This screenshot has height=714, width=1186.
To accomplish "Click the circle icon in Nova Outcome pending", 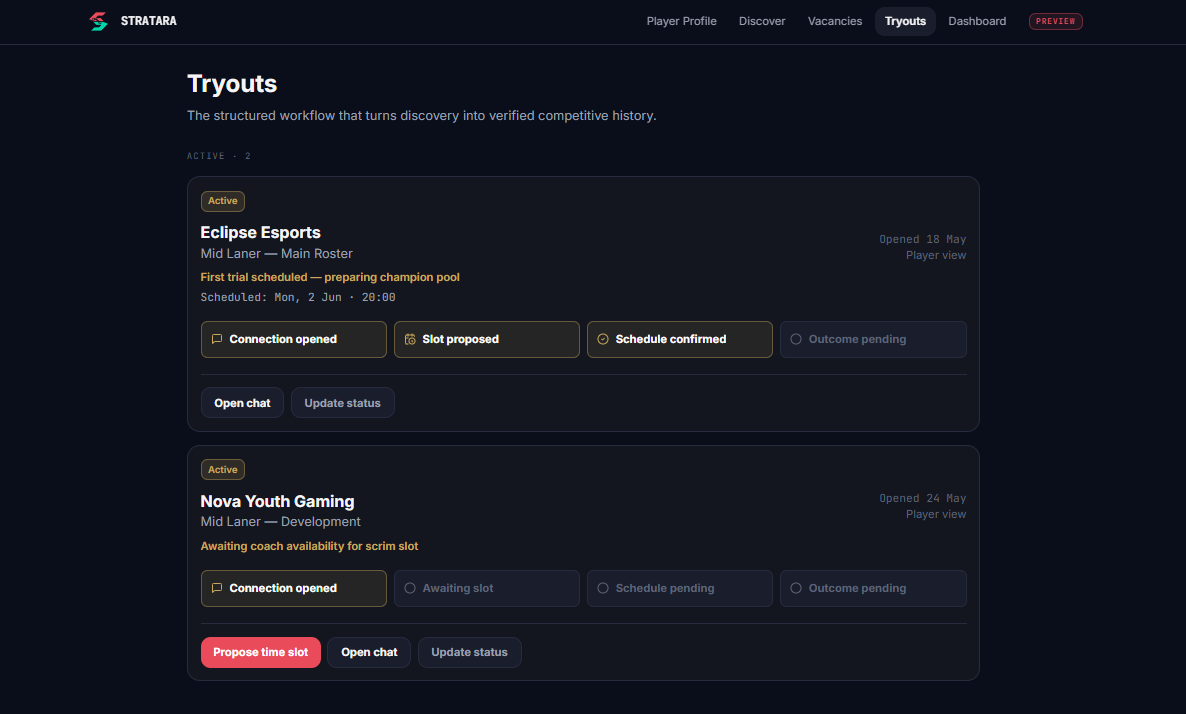I will (796, 588).
